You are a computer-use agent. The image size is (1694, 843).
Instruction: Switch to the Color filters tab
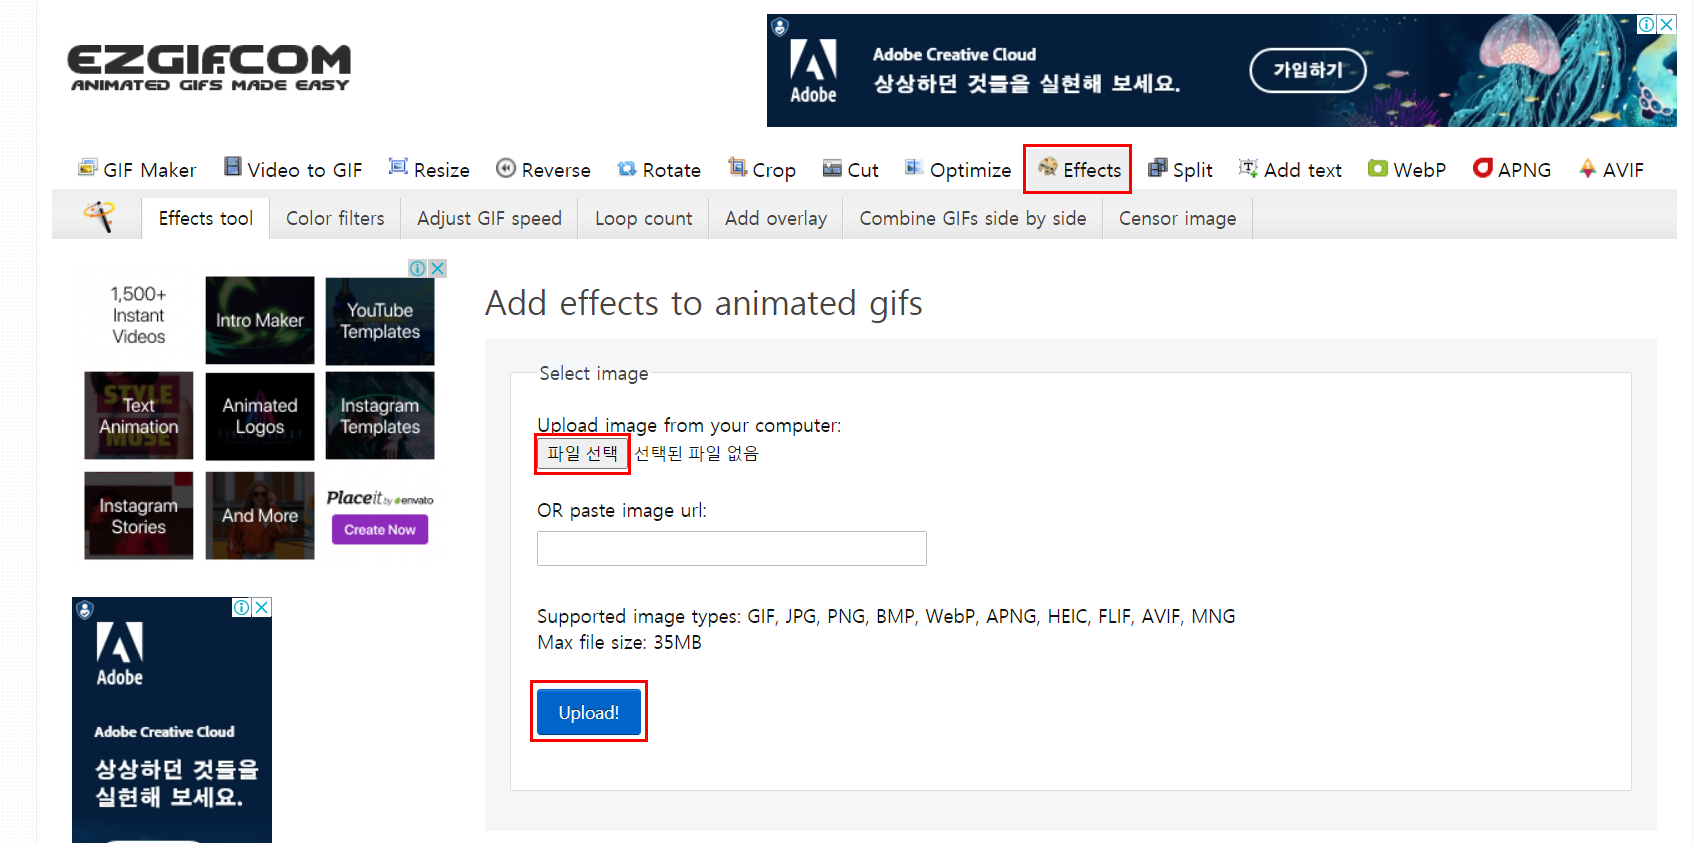(x=335, y=218)
